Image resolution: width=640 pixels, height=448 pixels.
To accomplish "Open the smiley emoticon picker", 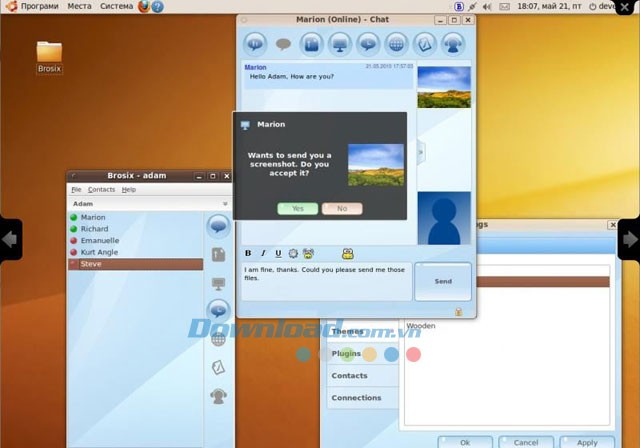I will [308, 253].
